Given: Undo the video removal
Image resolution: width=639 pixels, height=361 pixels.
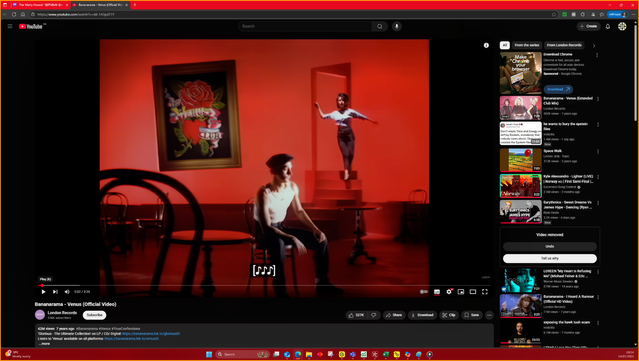Looking at the screenshot, I should [550, 247].
